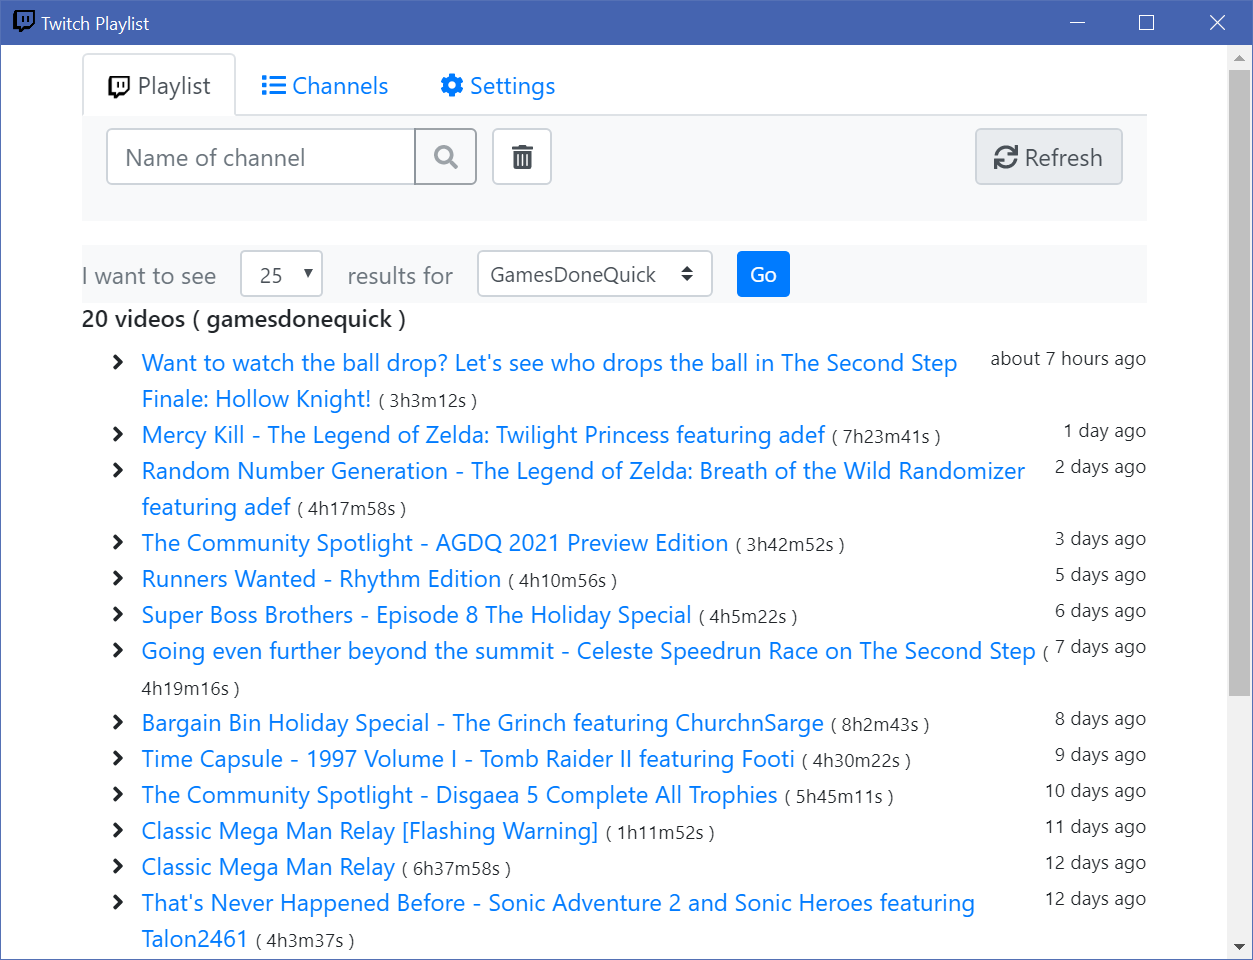This screenshot has width=1253, height=960.
Task: Click the scrollbar up arrow
Action: pos(1239,58)
